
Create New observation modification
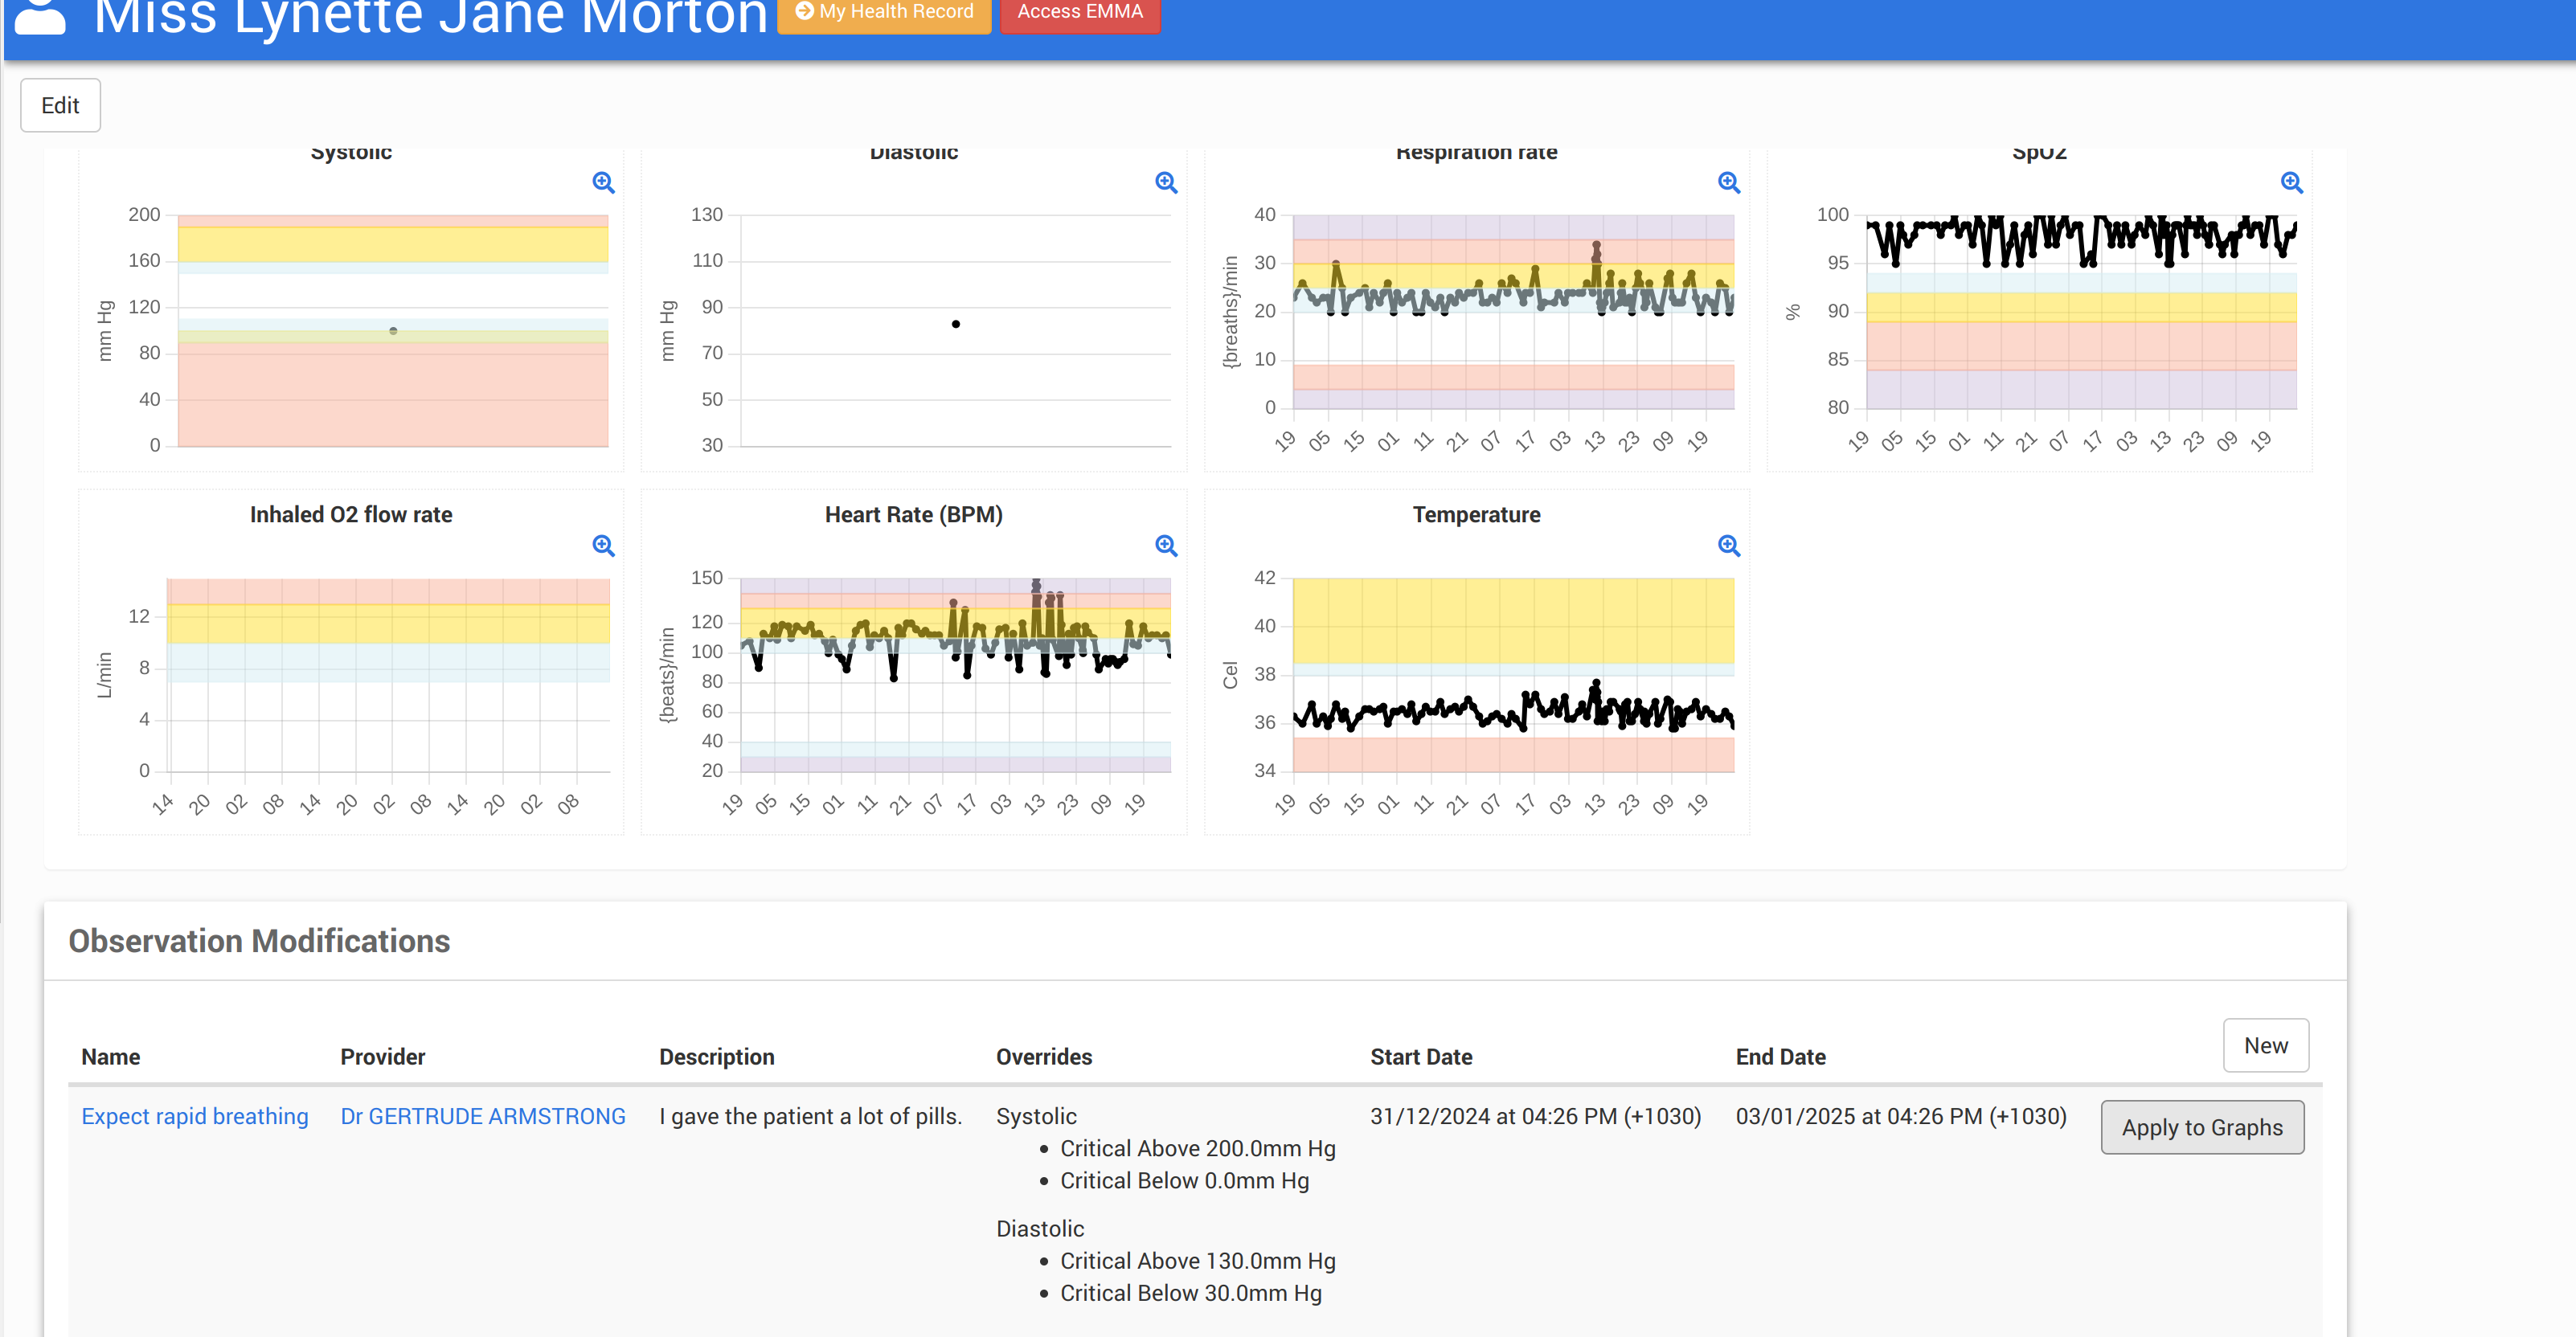click(x=2265, y=1045)
